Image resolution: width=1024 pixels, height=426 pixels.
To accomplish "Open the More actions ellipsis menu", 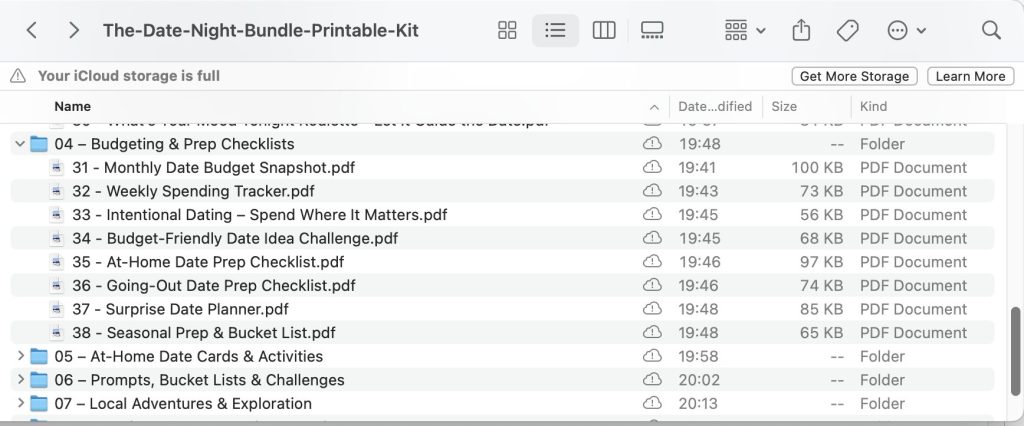I will (906, 30).
